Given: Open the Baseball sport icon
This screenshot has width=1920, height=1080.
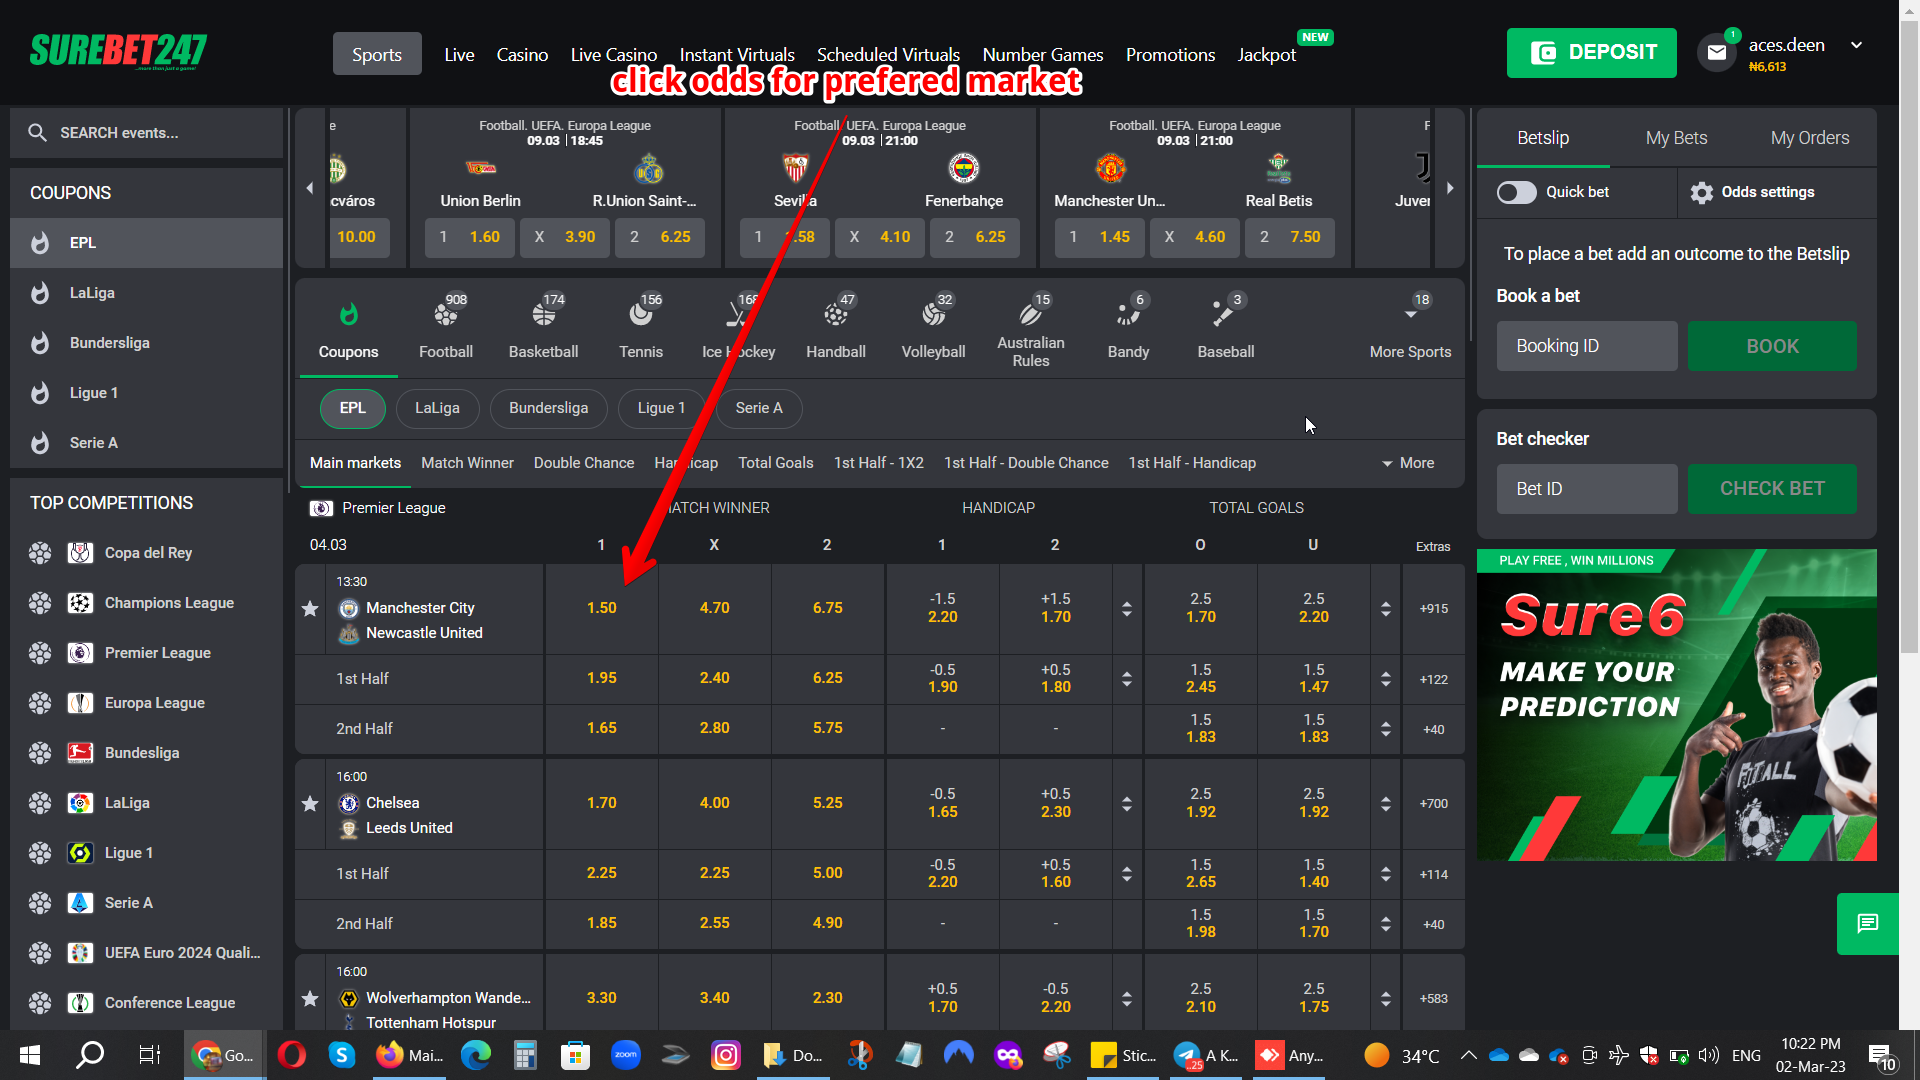Looking at the screenshot, I should coord(1225,315).
